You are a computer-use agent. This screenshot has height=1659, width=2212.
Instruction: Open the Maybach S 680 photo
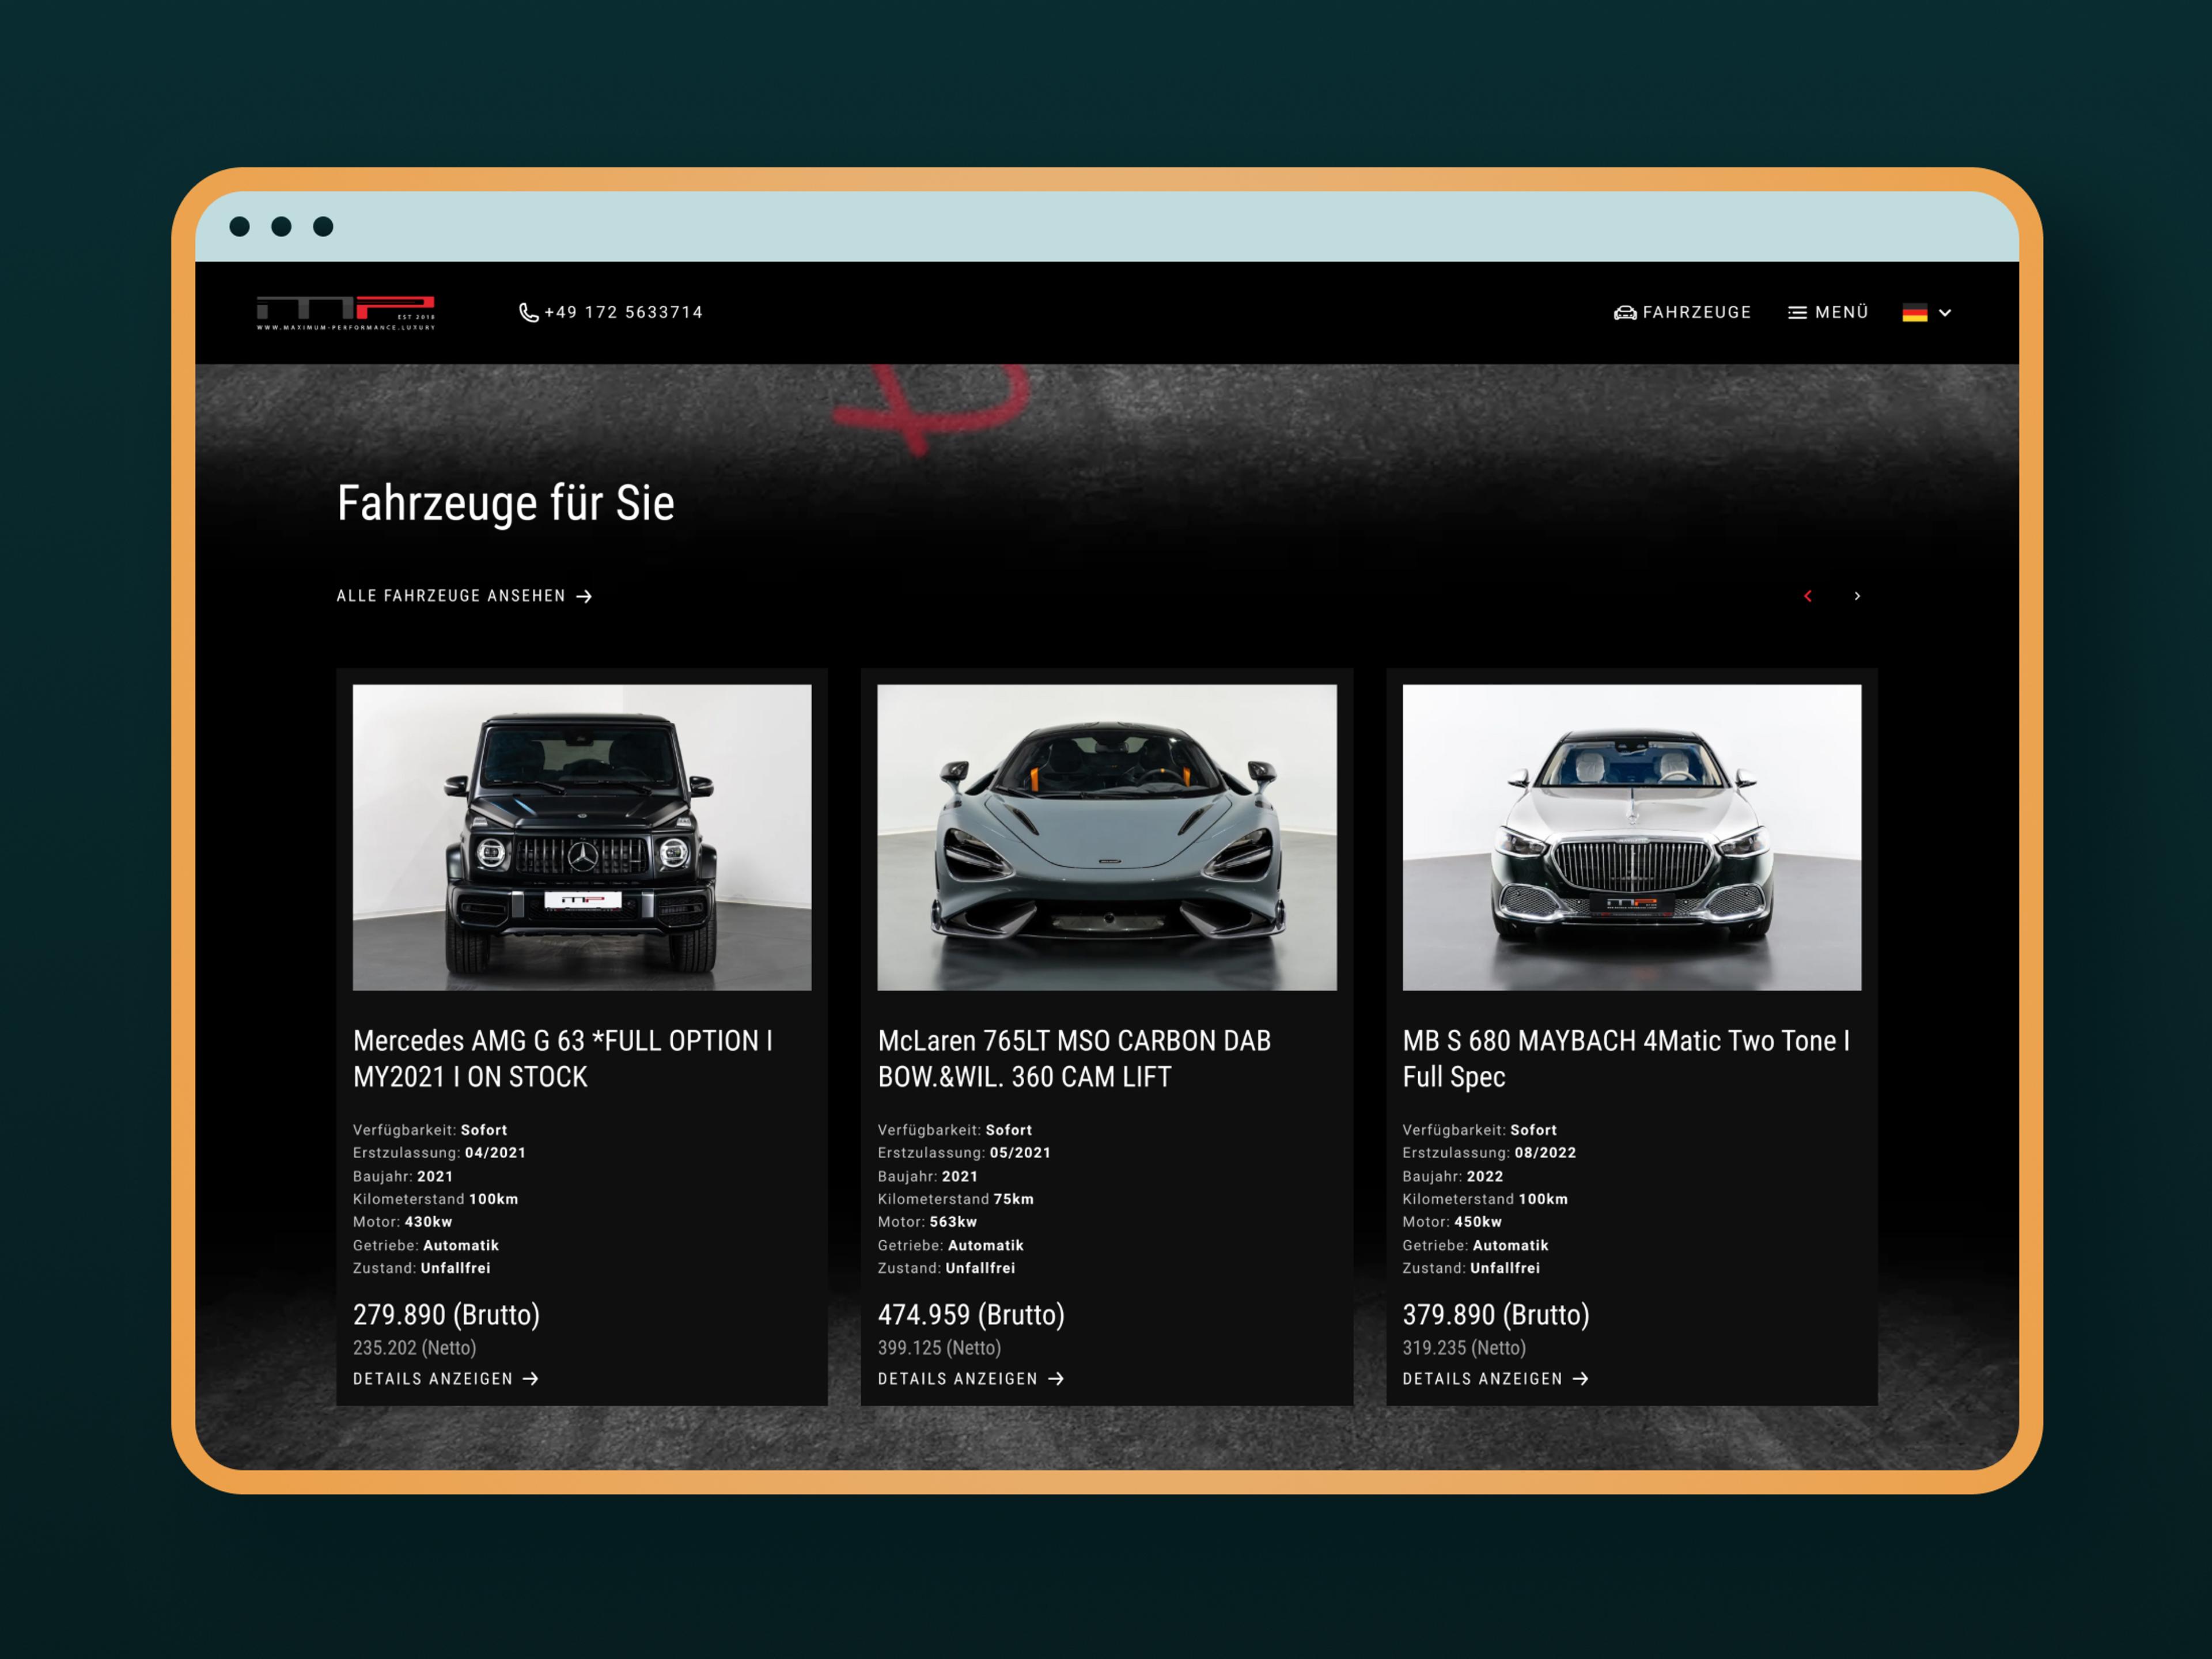click(x=1631, y=837)
